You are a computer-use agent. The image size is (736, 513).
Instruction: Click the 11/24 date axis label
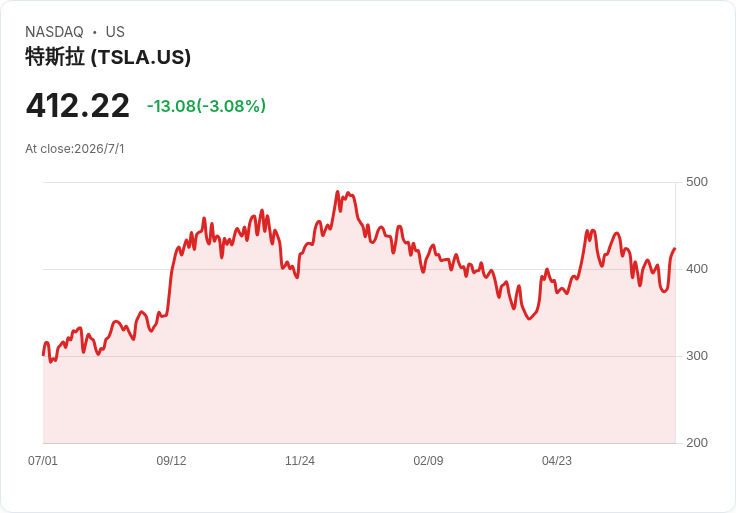click(x=299, y=460)
